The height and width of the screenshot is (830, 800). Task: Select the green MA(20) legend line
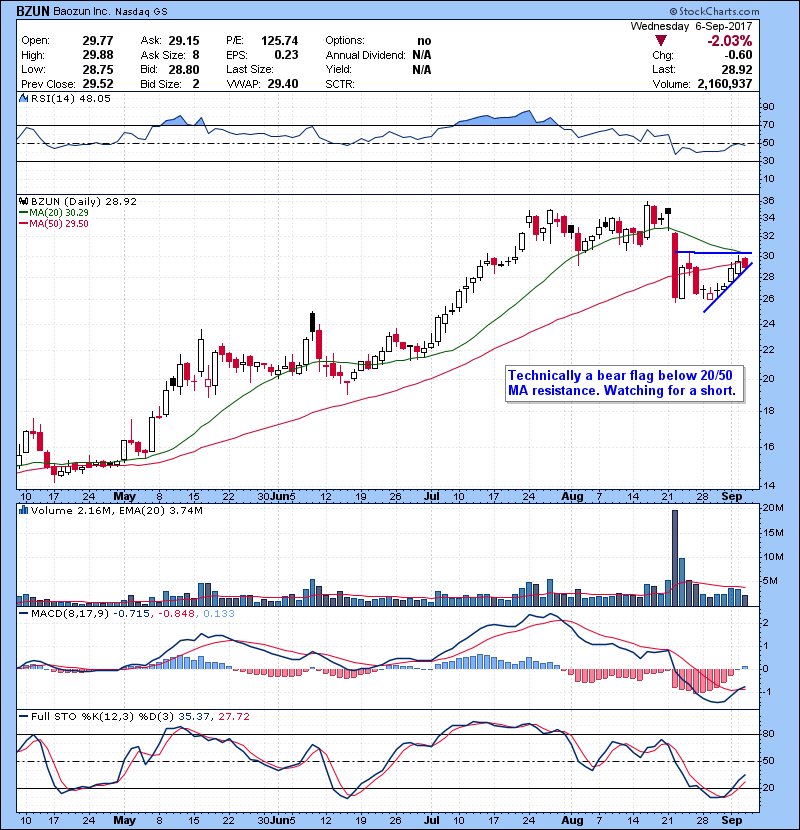click(24, 213)
